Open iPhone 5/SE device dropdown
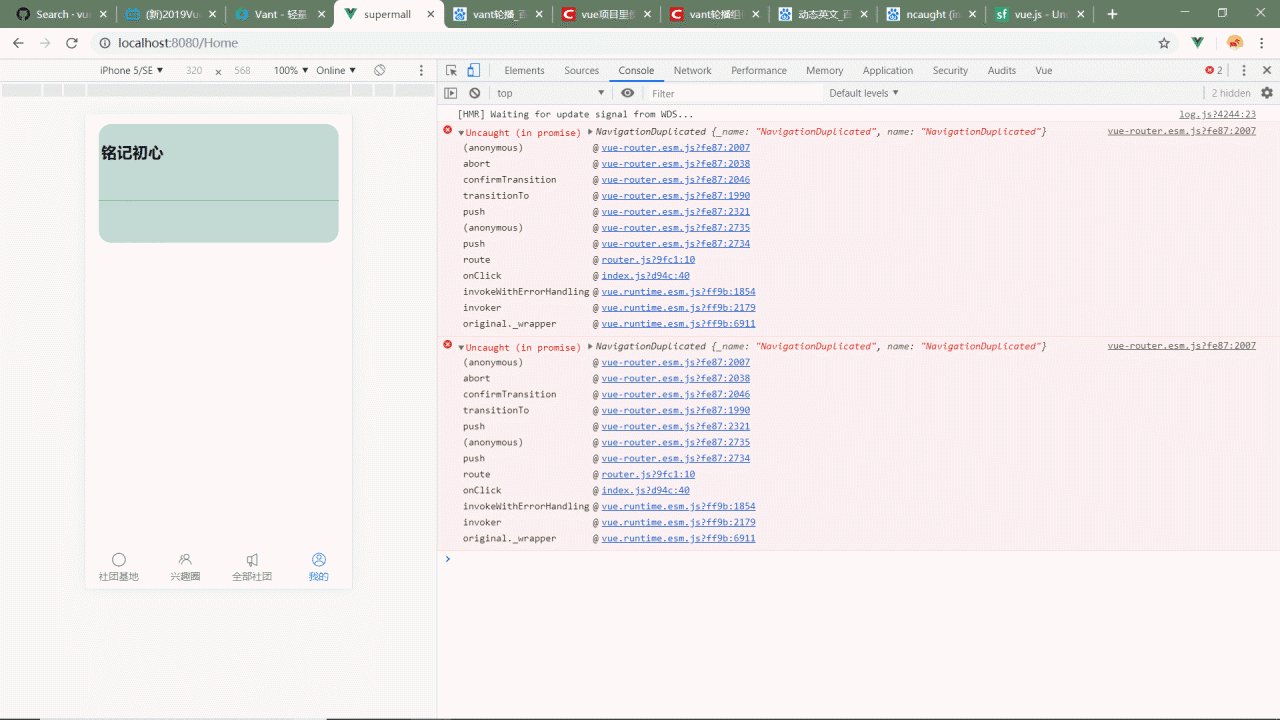The height and width of the screenshot is (720, 1280). [132, 70]
